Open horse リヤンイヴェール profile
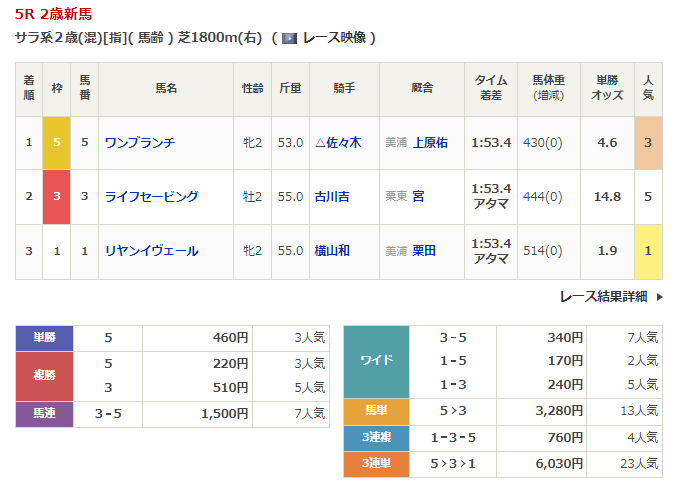681x485 pixels. pyautogui.click(x=151, y=251)
